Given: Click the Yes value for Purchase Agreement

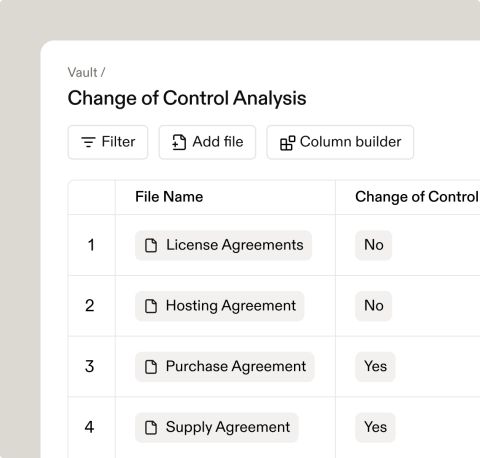Looking at the screenshot, I should point(375,367).
